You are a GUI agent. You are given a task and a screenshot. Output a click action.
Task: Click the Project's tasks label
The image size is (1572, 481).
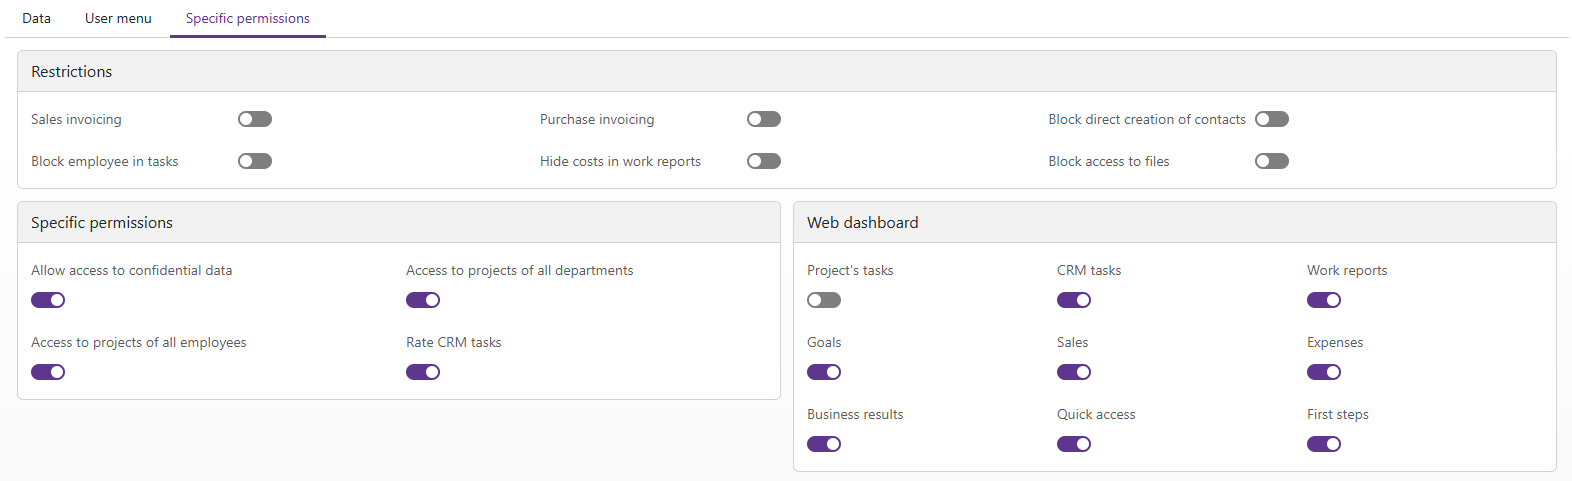click(850, 270)
